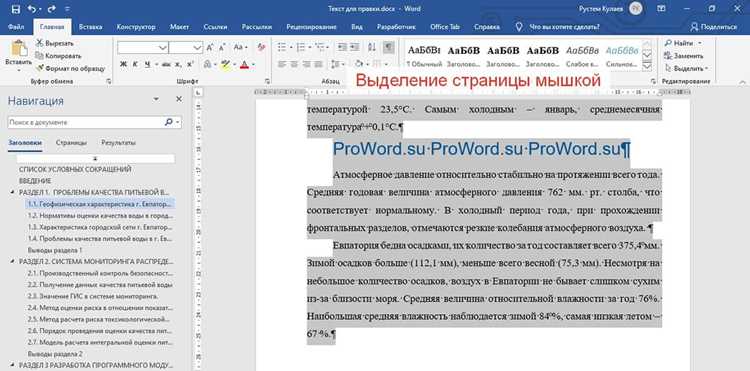The image size is (750, 371).
Task: Switch to Конструктор ribbon tab
Action: click(136, 27)
